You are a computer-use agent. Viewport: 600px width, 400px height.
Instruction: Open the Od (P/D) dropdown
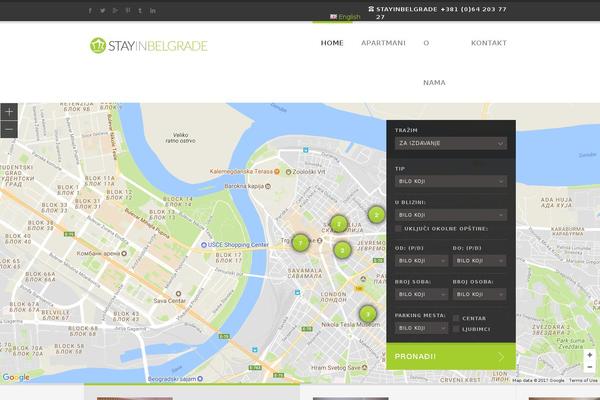point(421,261)
